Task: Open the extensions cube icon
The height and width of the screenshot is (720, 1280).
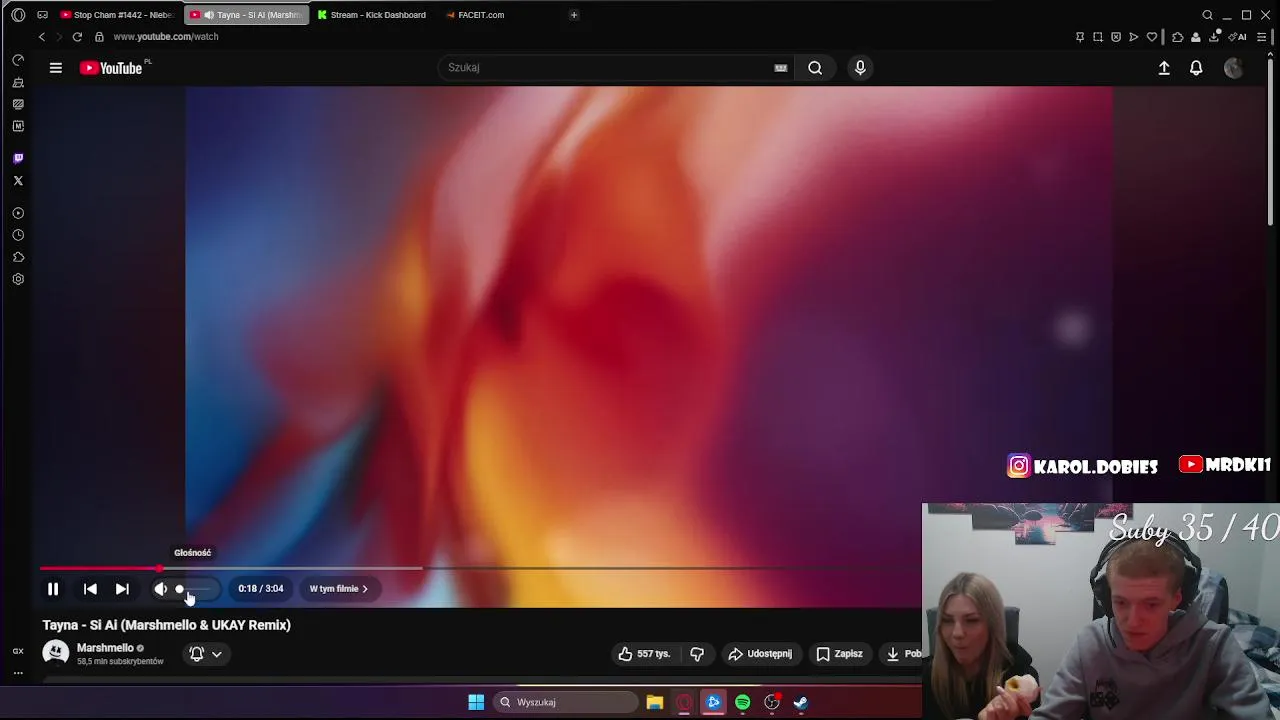Action: click(x=1177, y=37)
